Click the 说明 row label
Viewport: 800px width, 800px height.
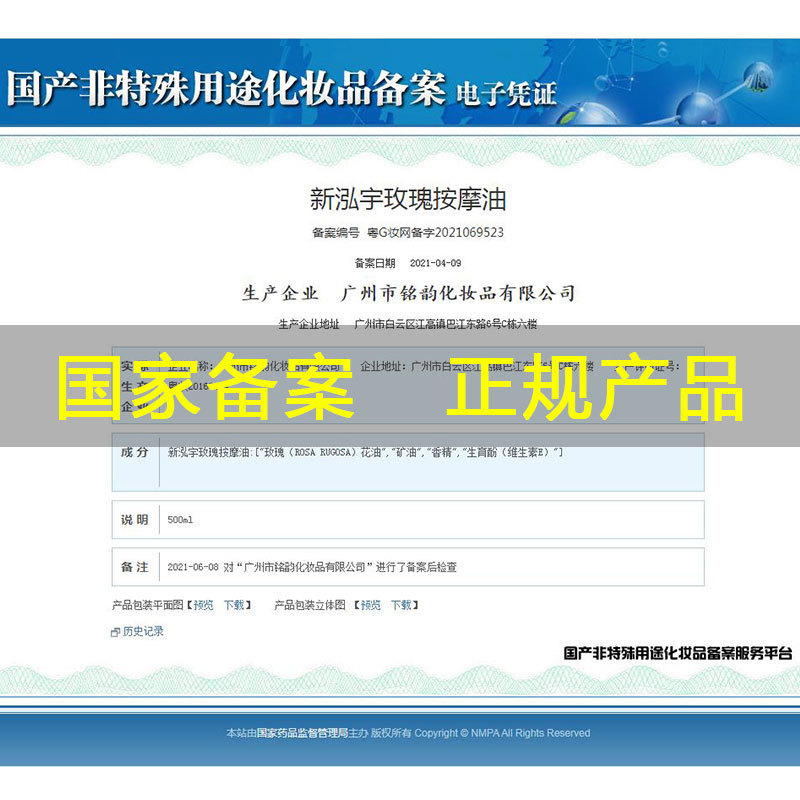coord(135,520)
